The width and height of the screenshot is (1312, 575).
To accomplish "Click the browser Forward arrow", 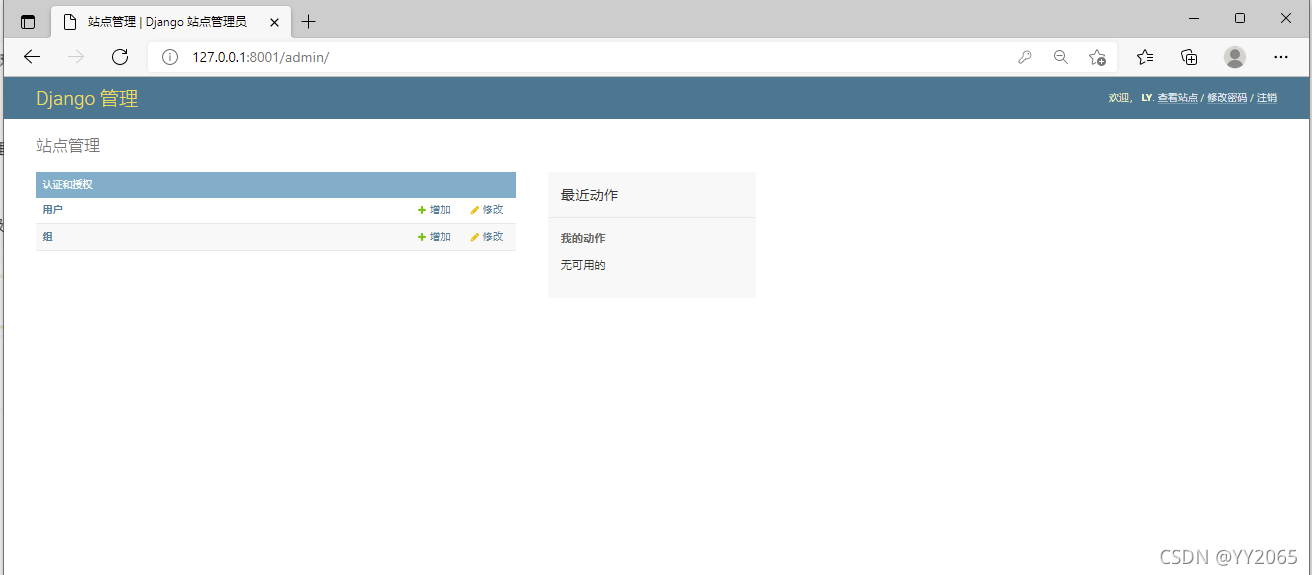I will (76, 57).
